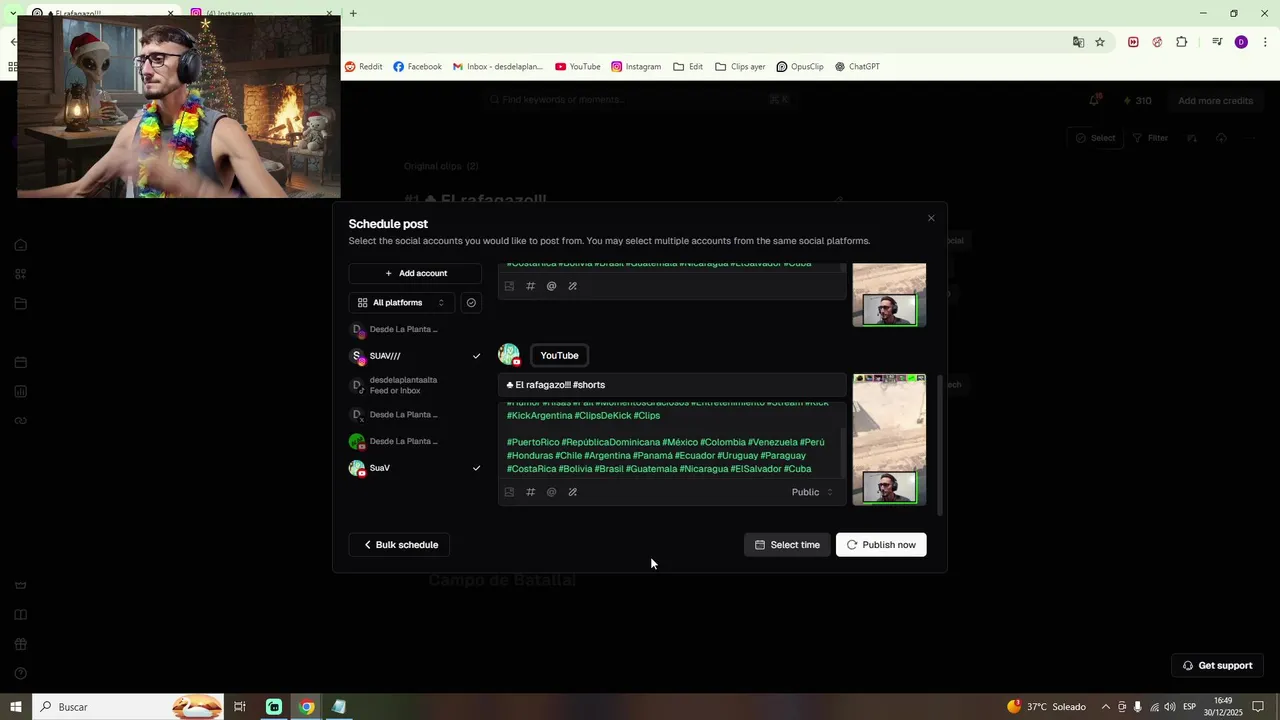Add mention icon in YouTube post toolbar

click(551, 492)
